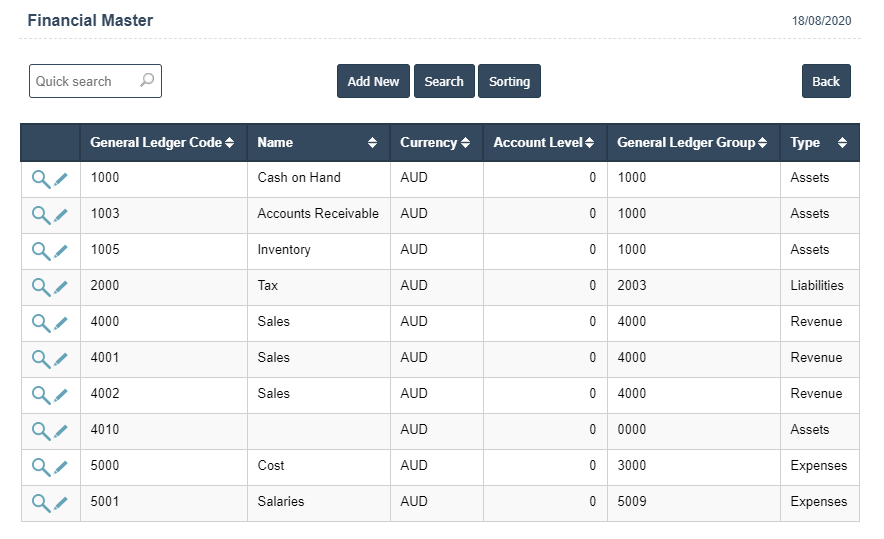Go back using the Back button
Screen dimensions: 884x539
(826, 81)
